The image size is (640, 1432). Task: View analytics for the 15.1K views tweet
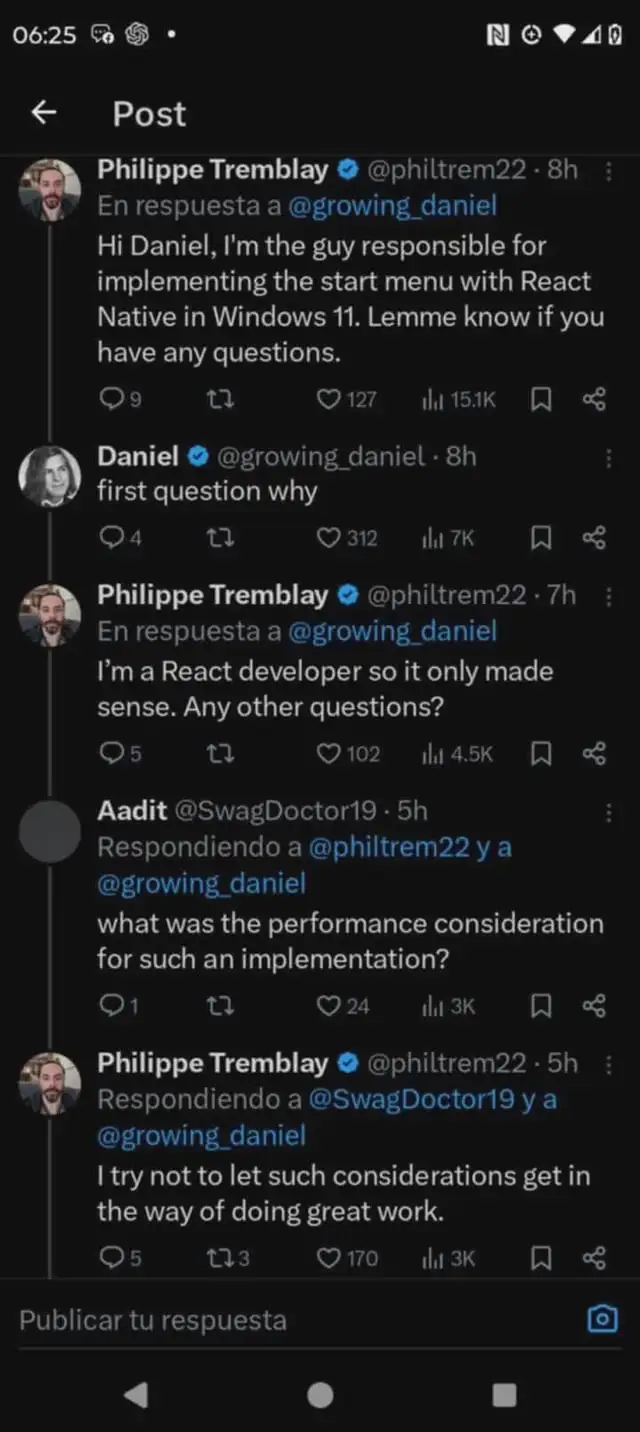pos(432,400)
